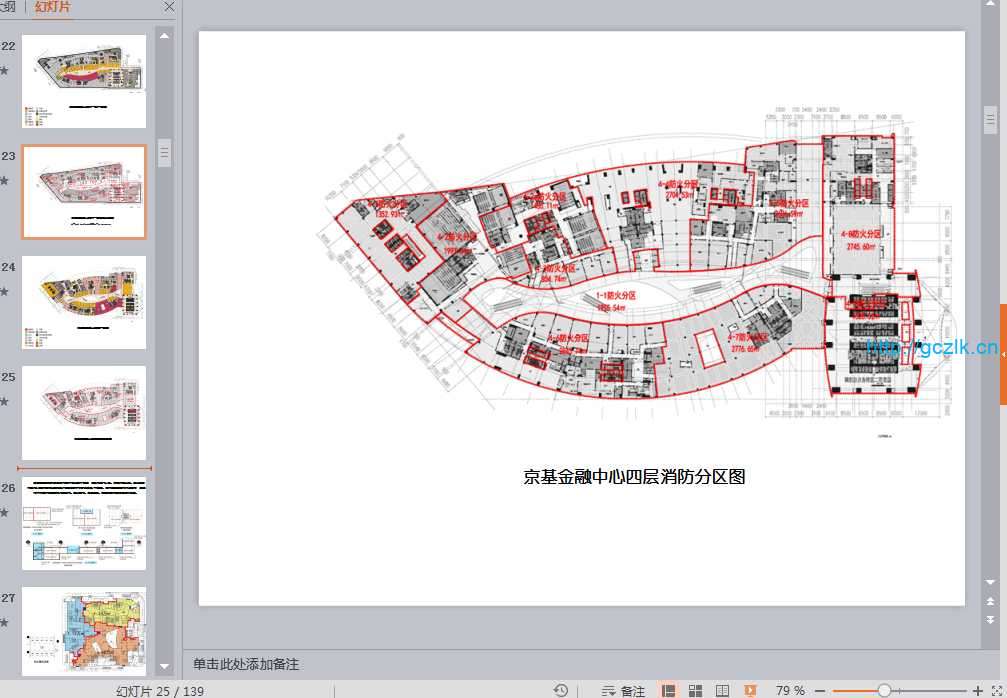Switch to Normal view in status bar
The width and height of the screenshot is (1007, 698).
tap(668, 691)
